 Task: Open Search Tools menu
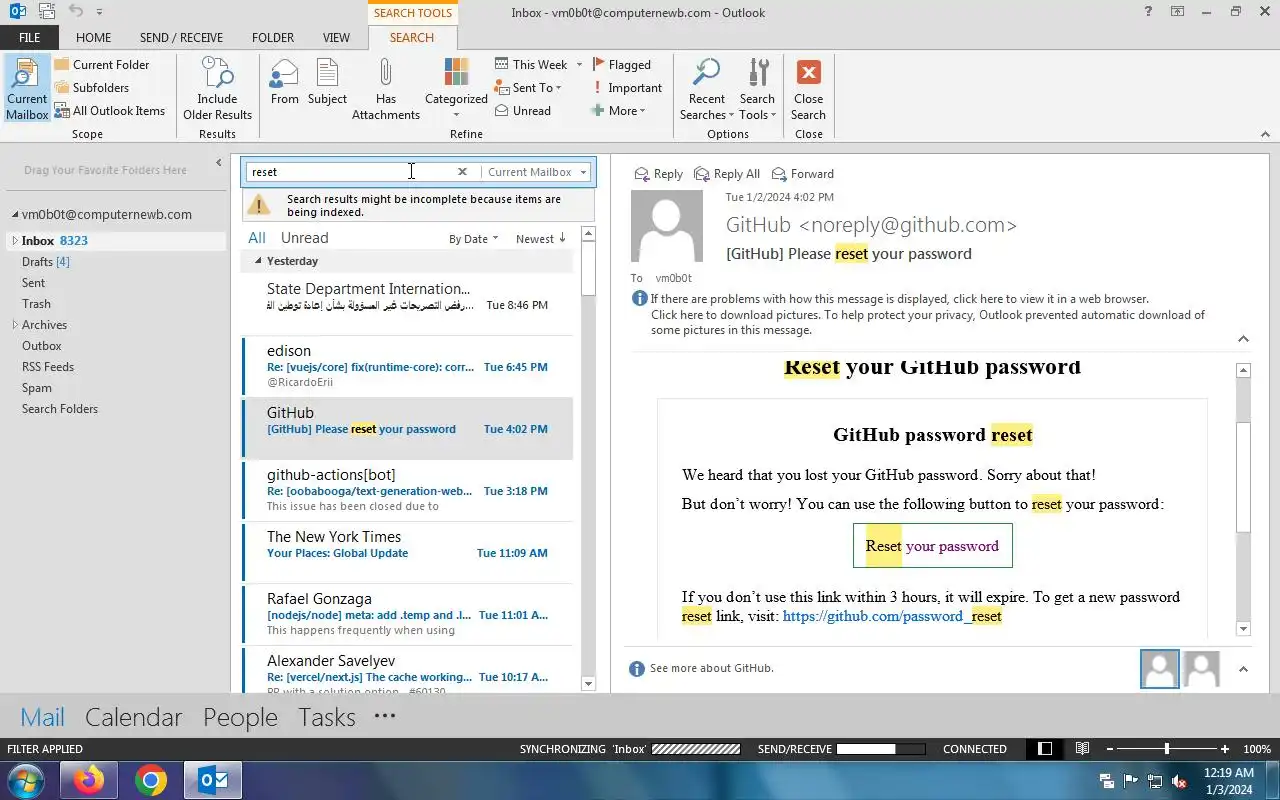tap(757, 89)
